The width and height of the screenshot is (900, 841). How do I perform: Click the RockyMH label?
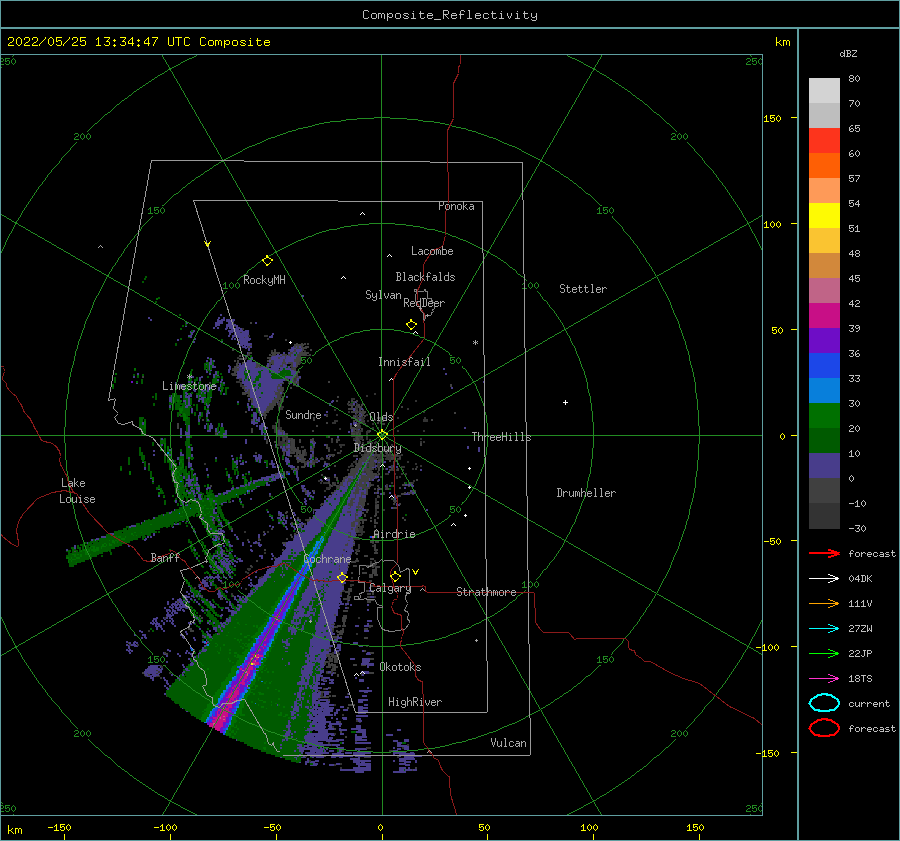(264, 280)
